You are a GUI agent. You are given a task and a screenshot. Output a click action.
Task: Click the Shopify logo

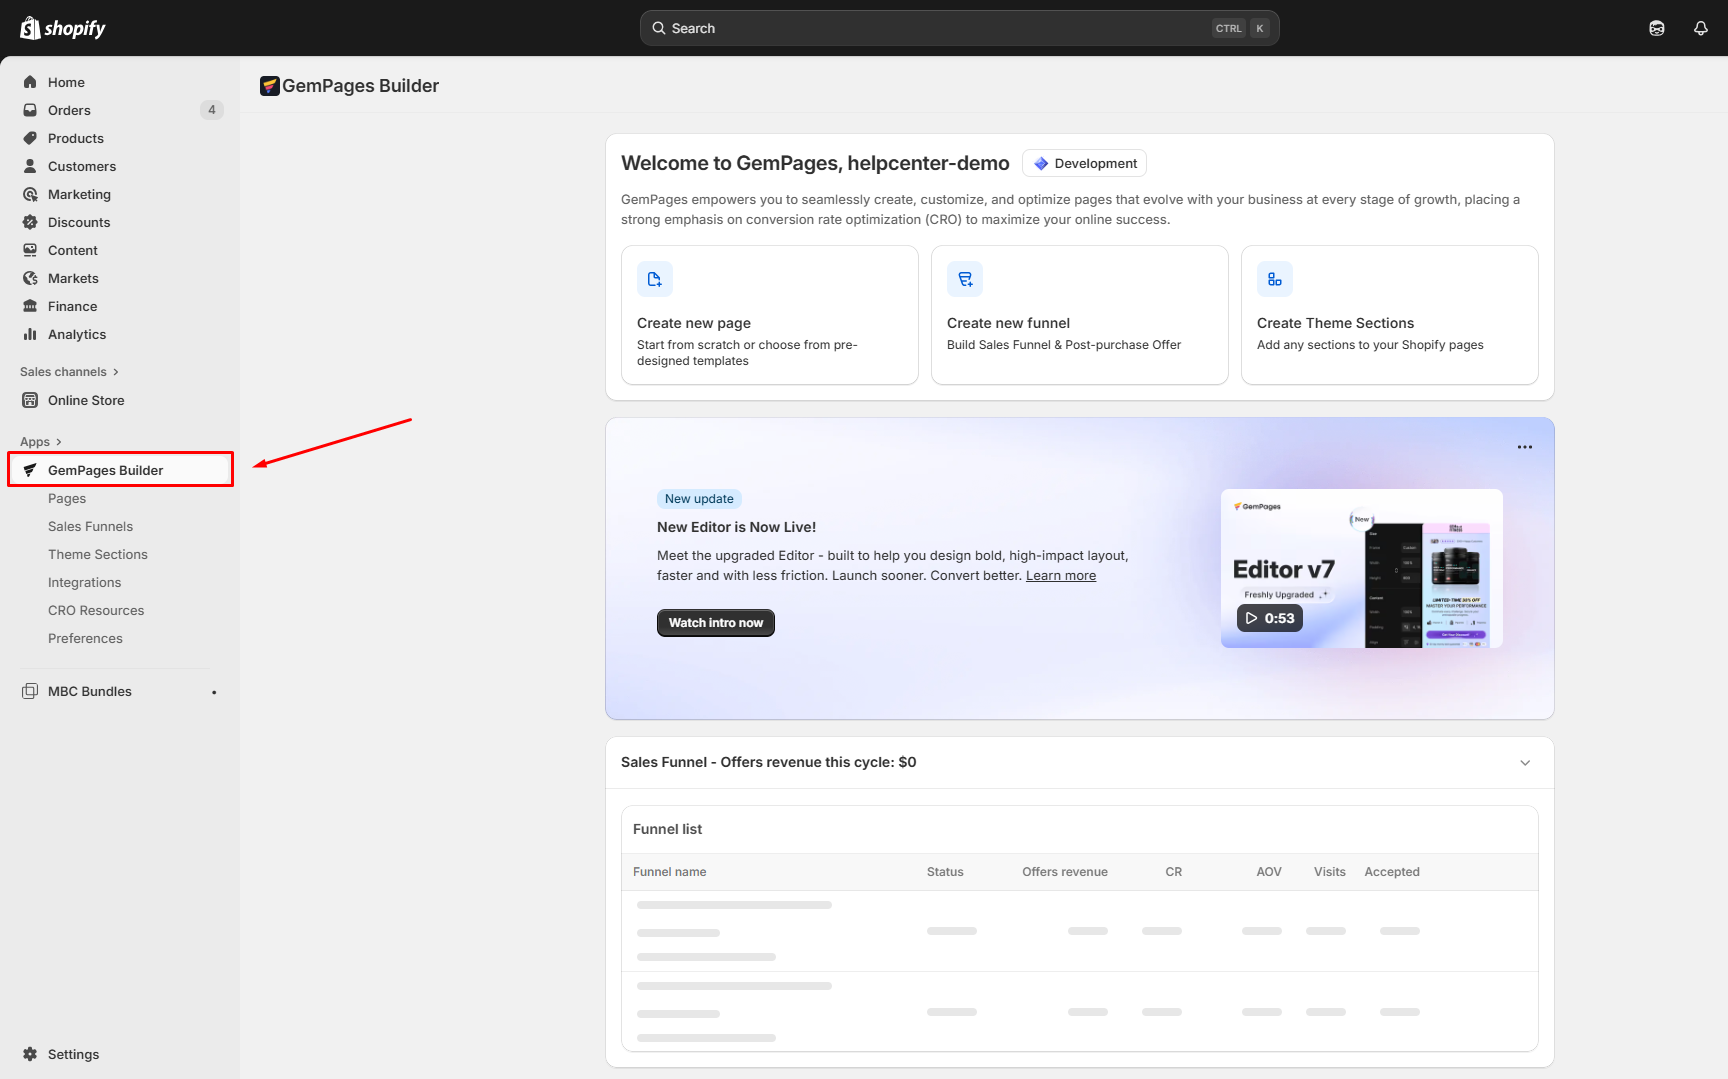(x=63, y=28)
